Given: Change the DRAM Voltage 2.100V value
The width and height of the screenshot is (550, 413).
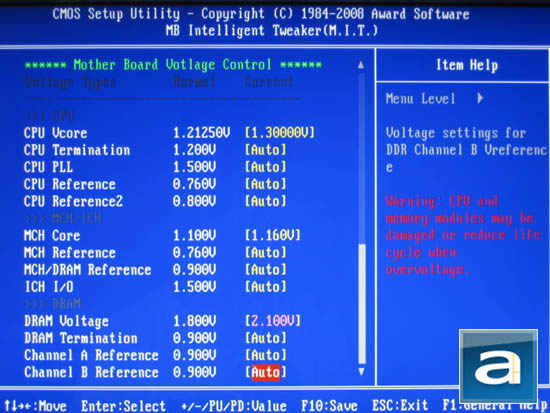Looking at the screenshot, I should click(x=273, y=321).
